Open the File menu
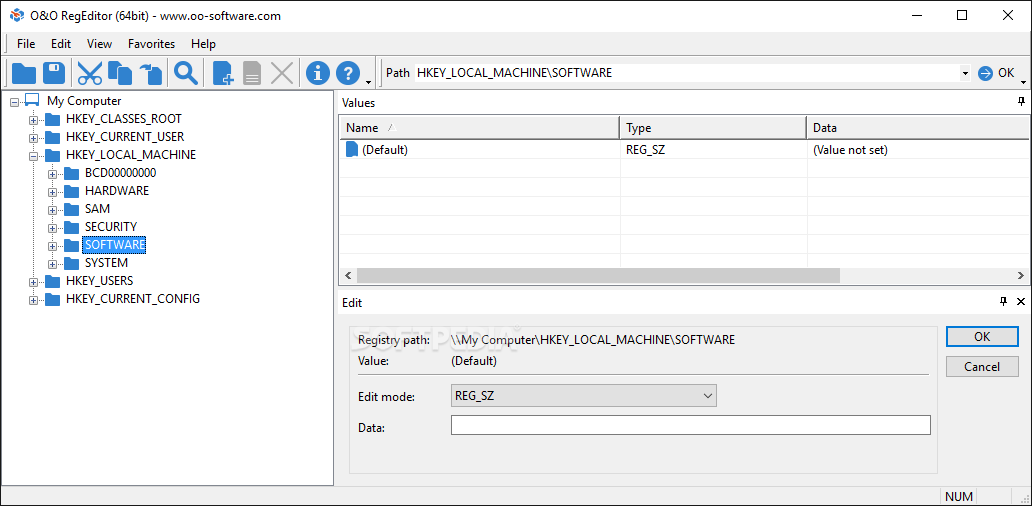Screen dimensions: 1032x506 tap(26, 44)
